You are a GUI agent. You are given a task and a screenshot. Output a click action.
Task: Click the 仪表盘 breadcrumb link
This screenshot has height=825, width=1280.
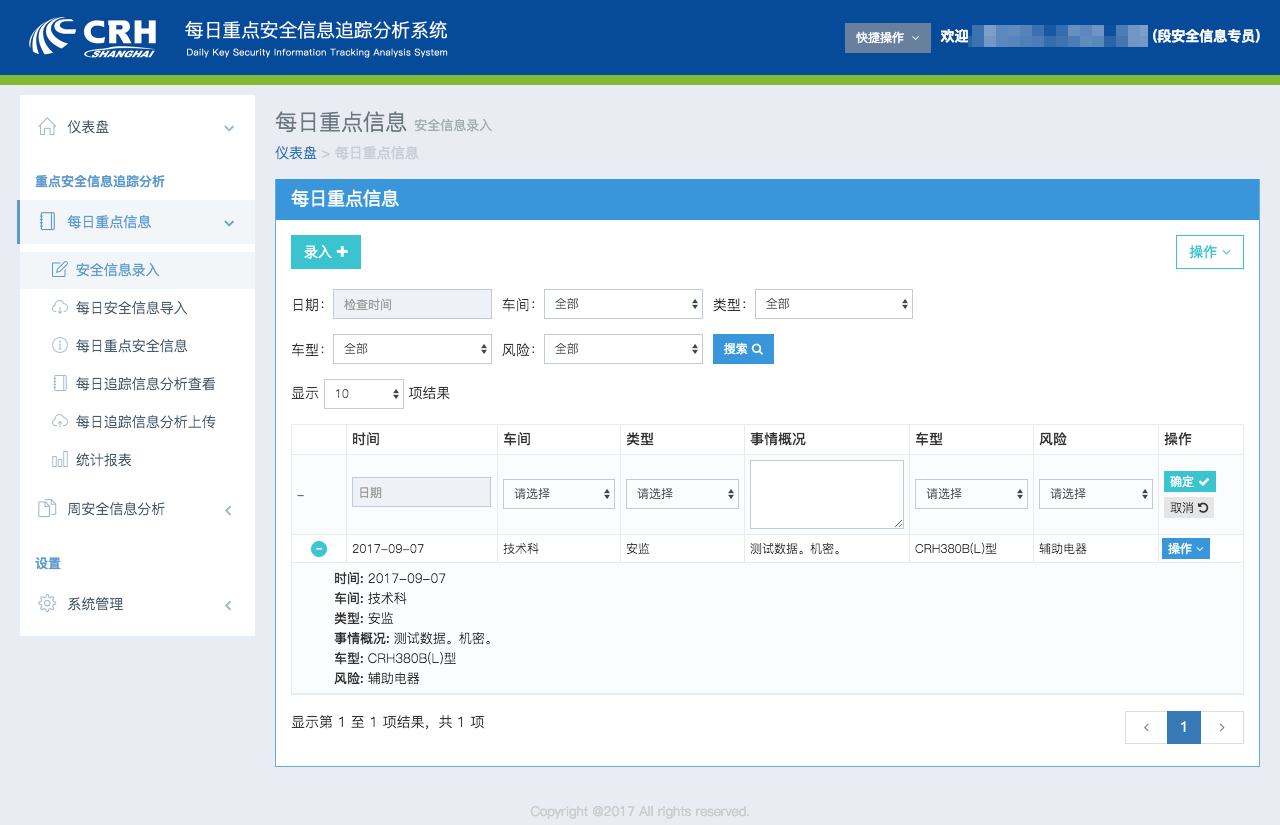[295, 153]
